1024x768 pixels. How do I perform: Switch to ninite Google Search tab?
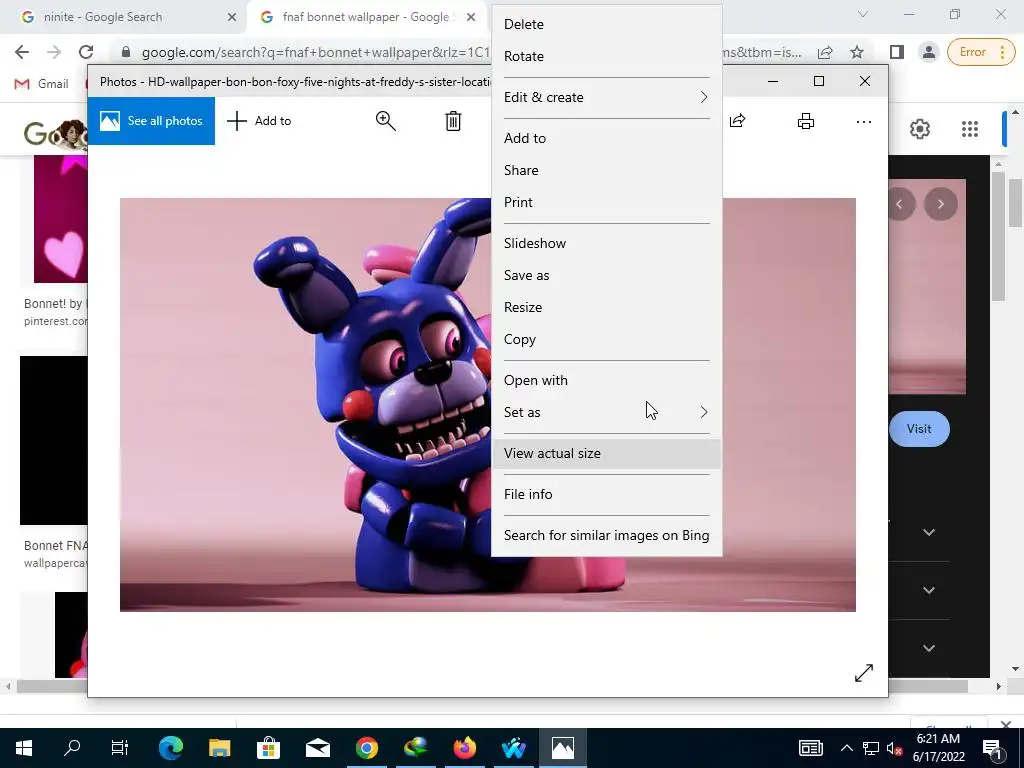coord(123,17)
